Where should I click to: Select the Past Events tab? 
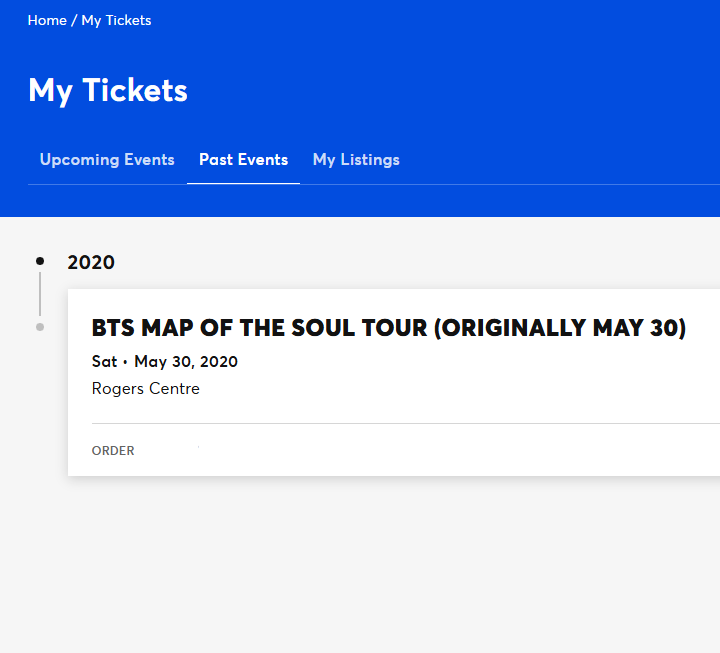click(x=243, y=160)
